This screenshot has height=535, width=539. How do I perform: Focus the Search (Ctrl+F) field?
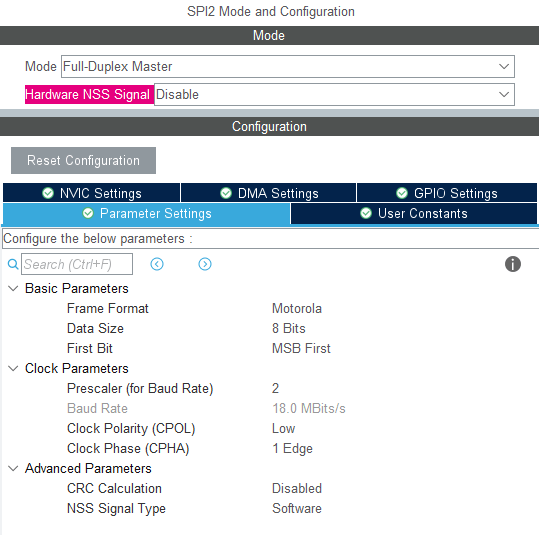pos(77,264)
